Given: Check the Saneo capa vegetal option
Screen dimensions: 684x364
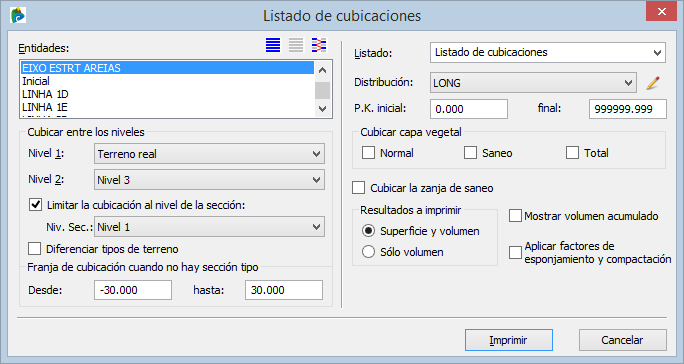Looking at the screenshot, I should (x=470, y=153).
